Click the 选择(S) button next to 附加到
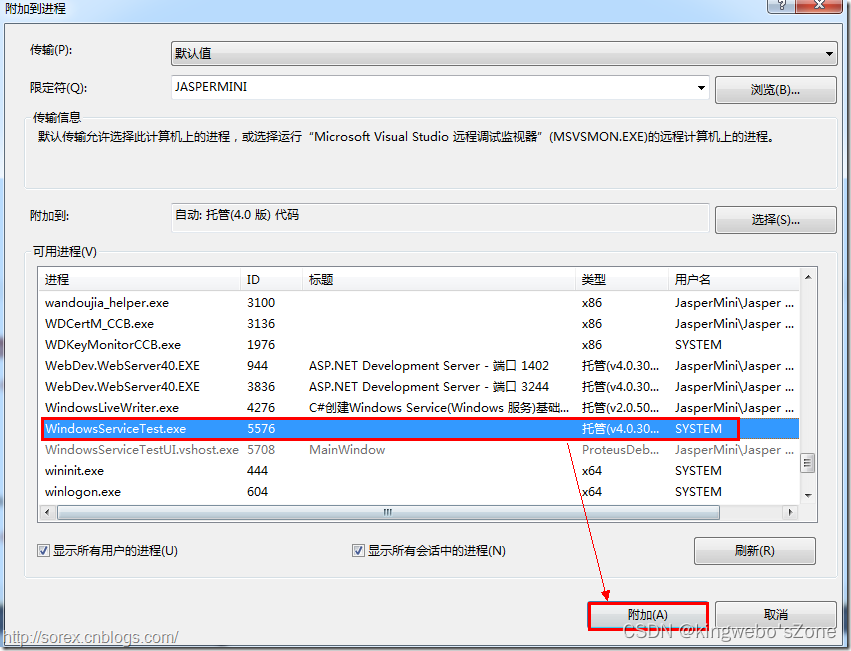The width and height of the screenshot is (851, 651). [775, 219]
